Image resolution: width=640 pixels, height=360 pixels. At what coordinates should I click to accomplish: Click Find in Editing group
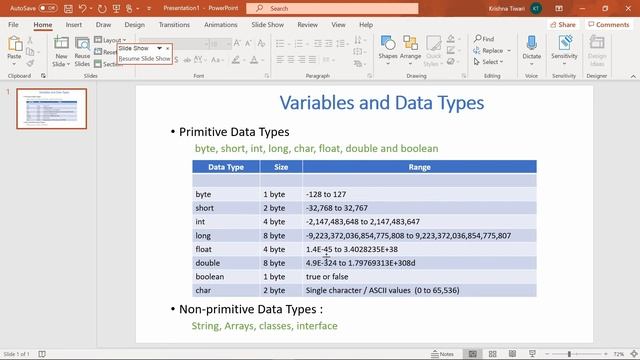(484, 39)
